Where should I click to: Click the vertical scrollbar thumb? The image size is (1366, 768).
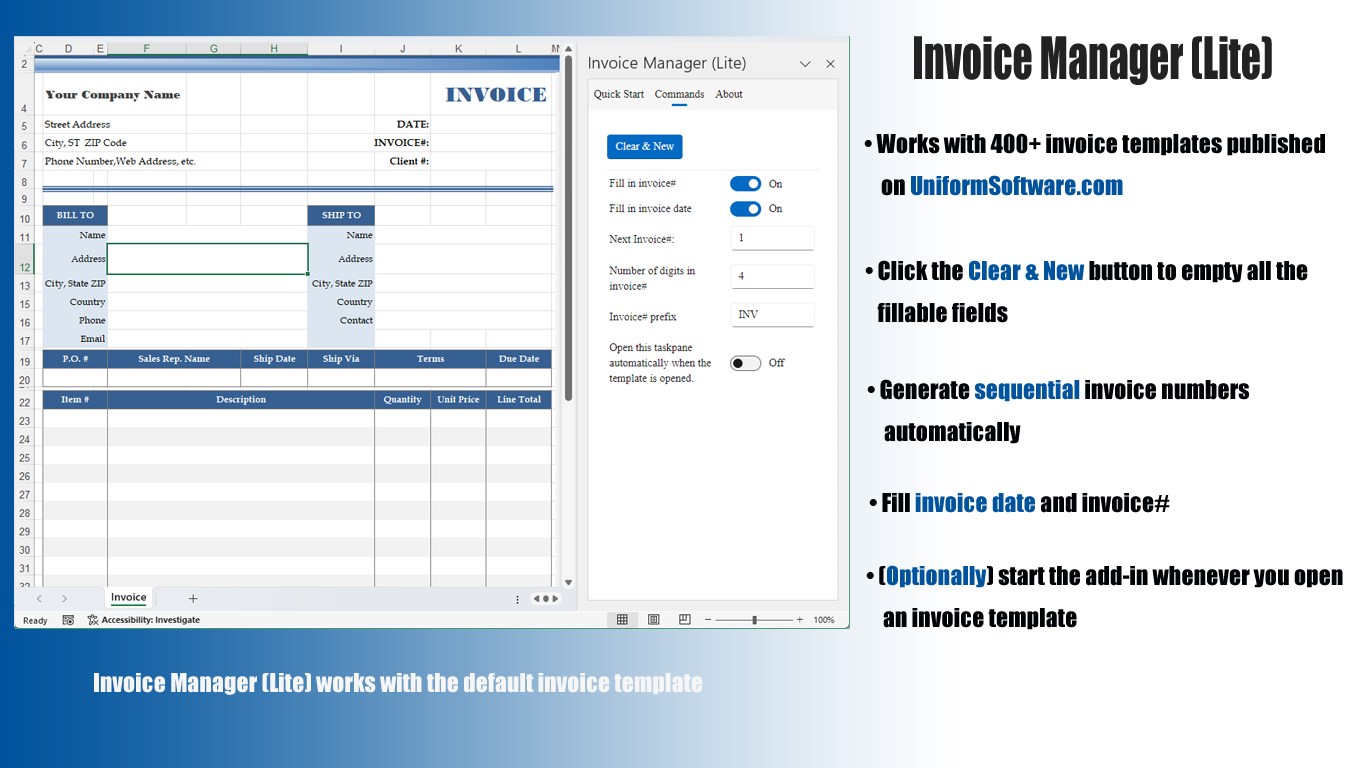coord(568,228)
